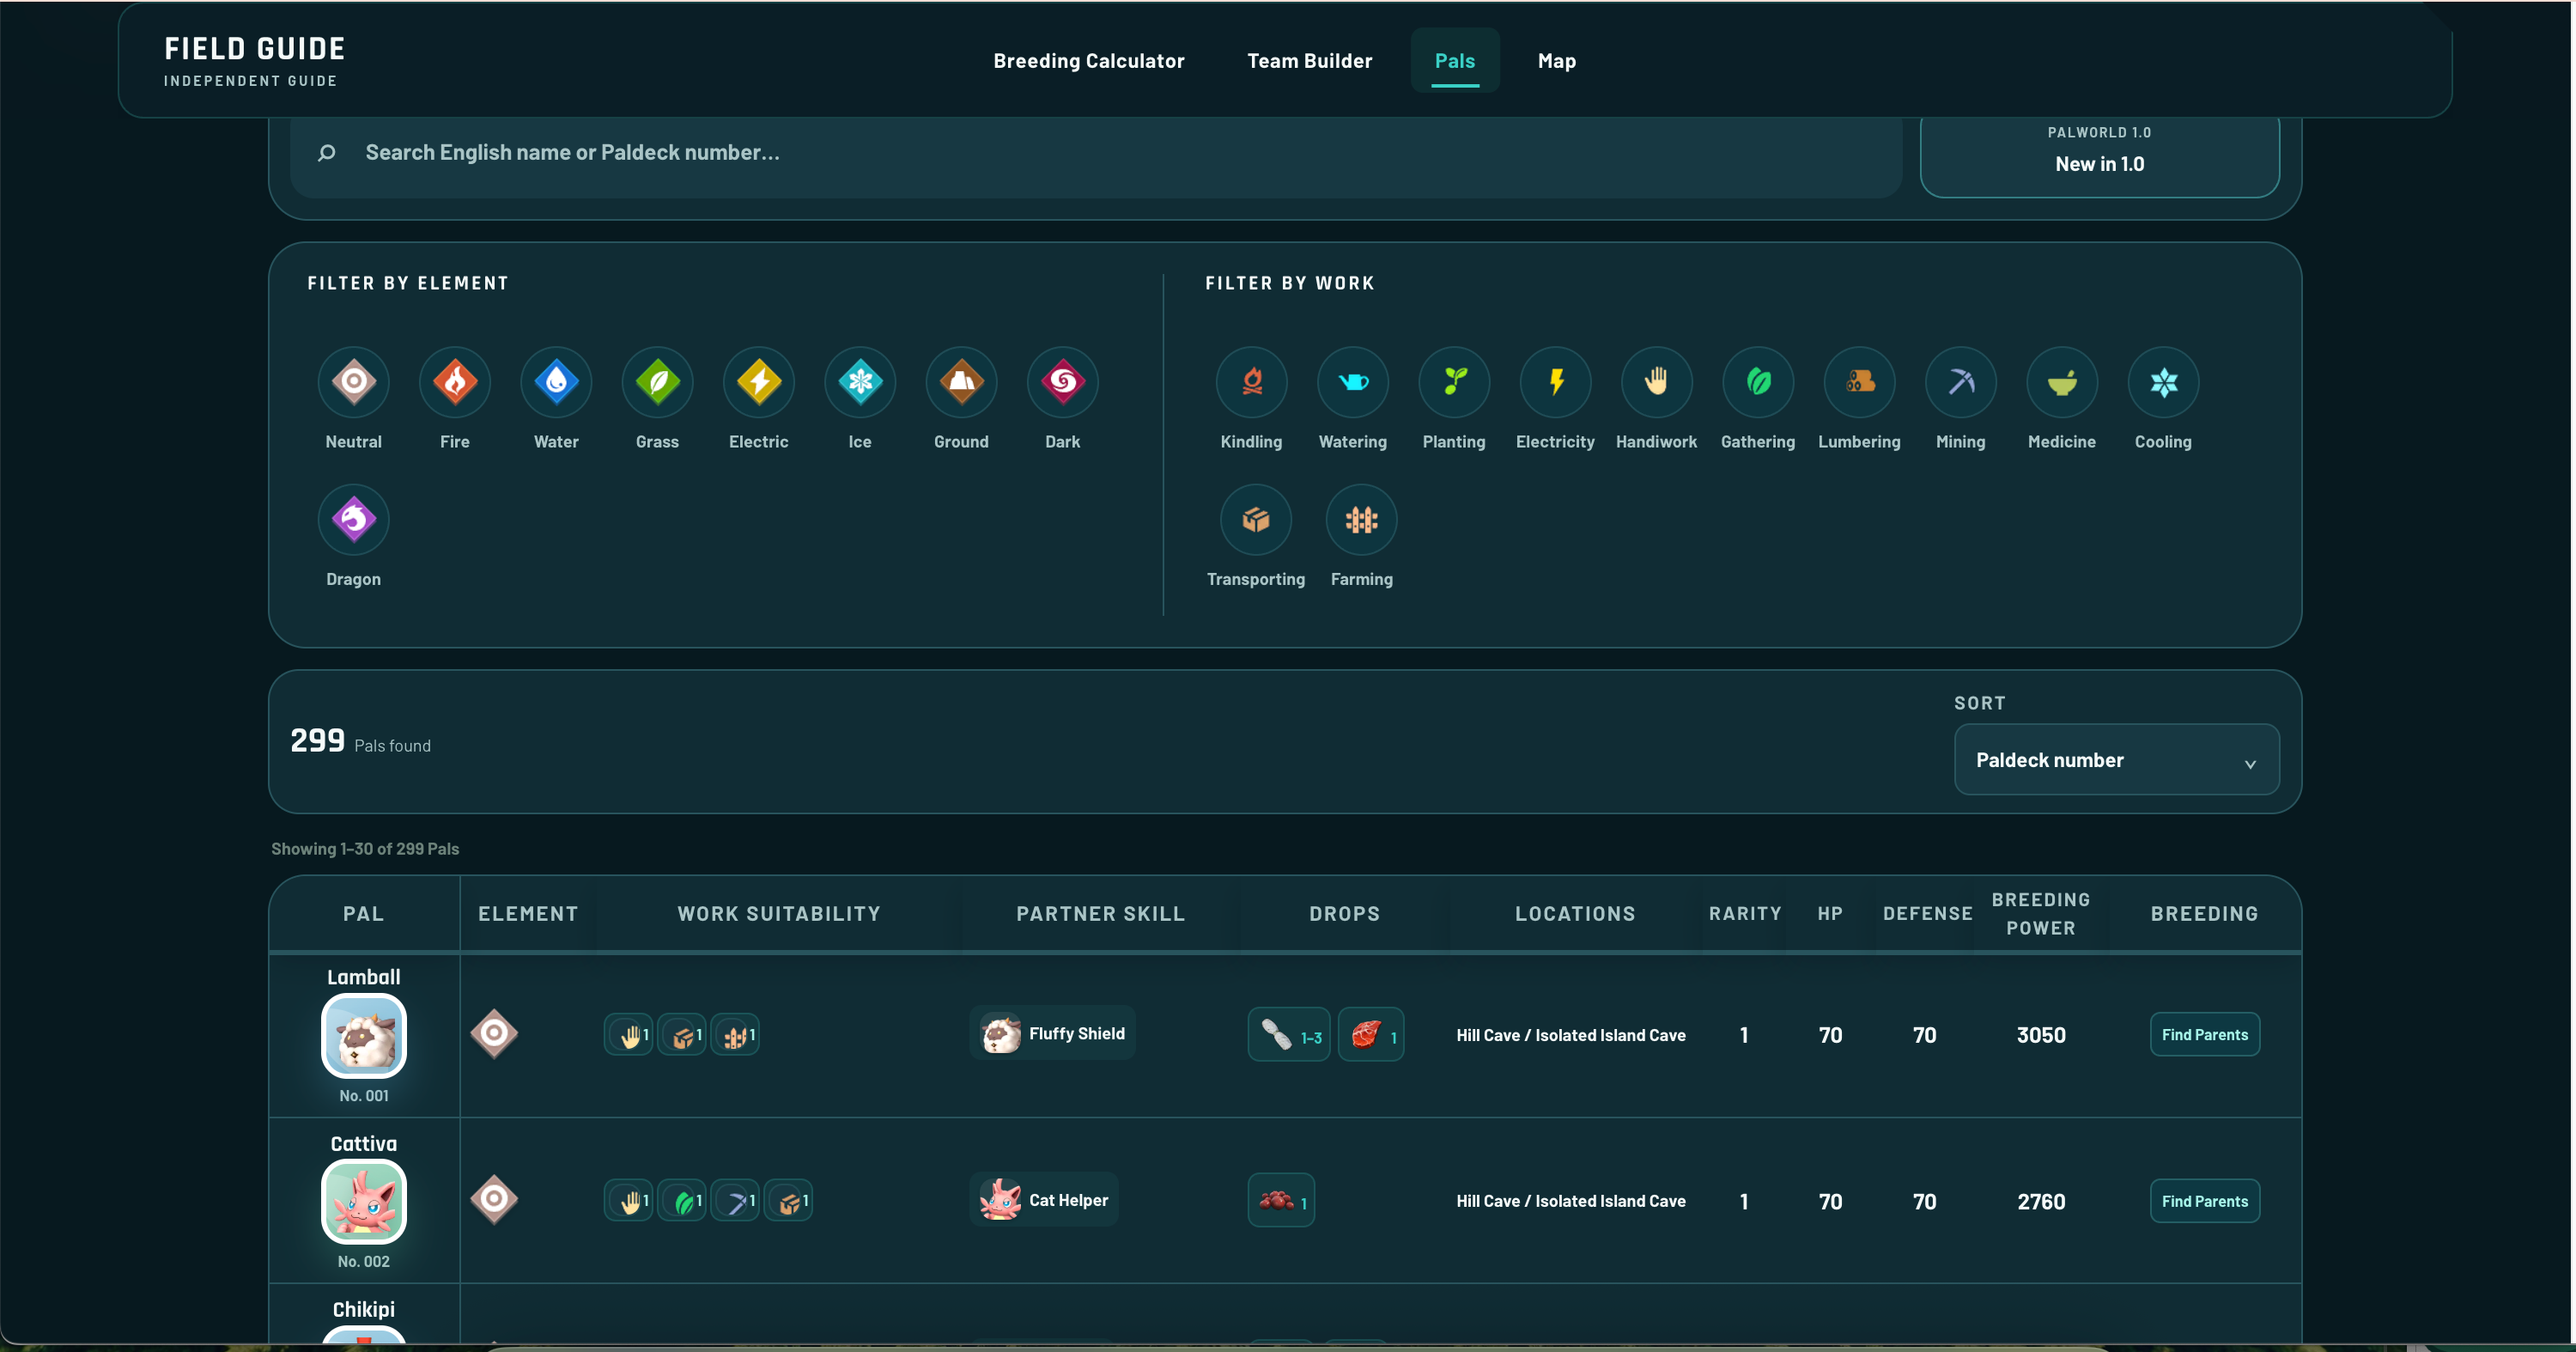
Task: Open the Map tab
Action: pyautogui.click(x=1556, y=61)
